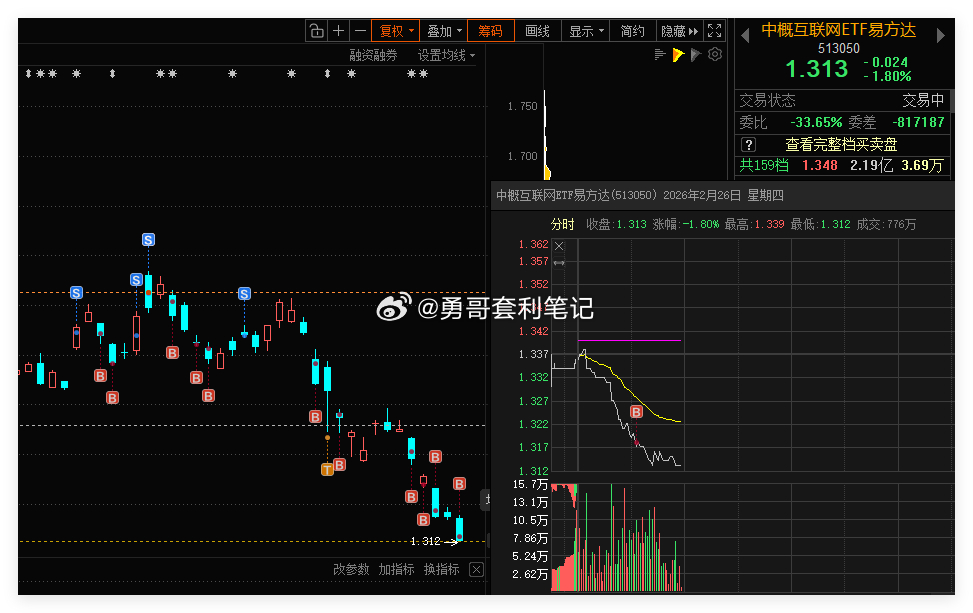The width and height of the screenshot is (973, 613).
Task: Click 换指标 to change the indicator
Action: point(442,569)
